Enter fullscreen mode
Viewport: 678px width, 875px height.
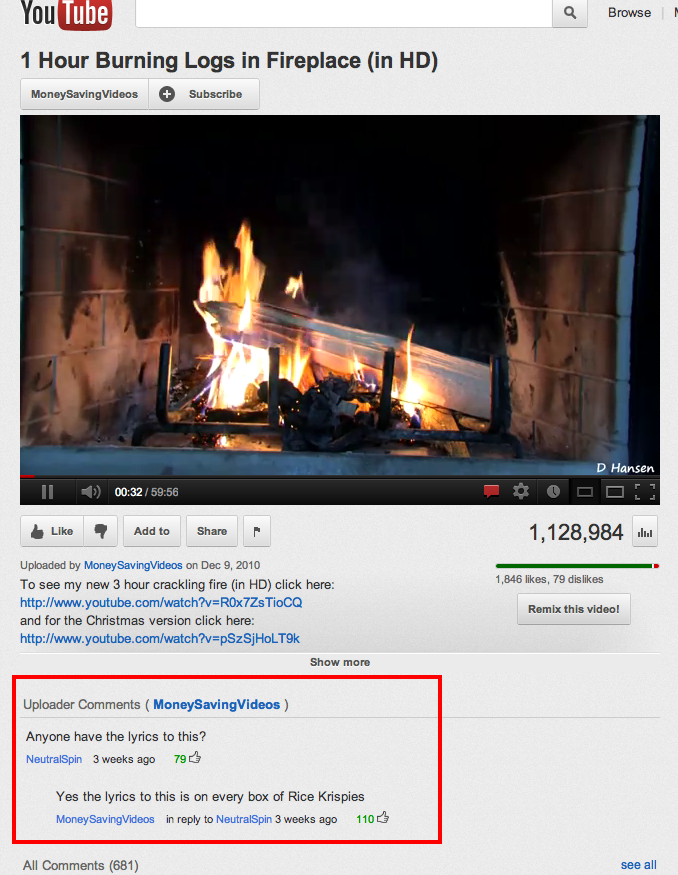pyautogui.click(x=645, y=492)
